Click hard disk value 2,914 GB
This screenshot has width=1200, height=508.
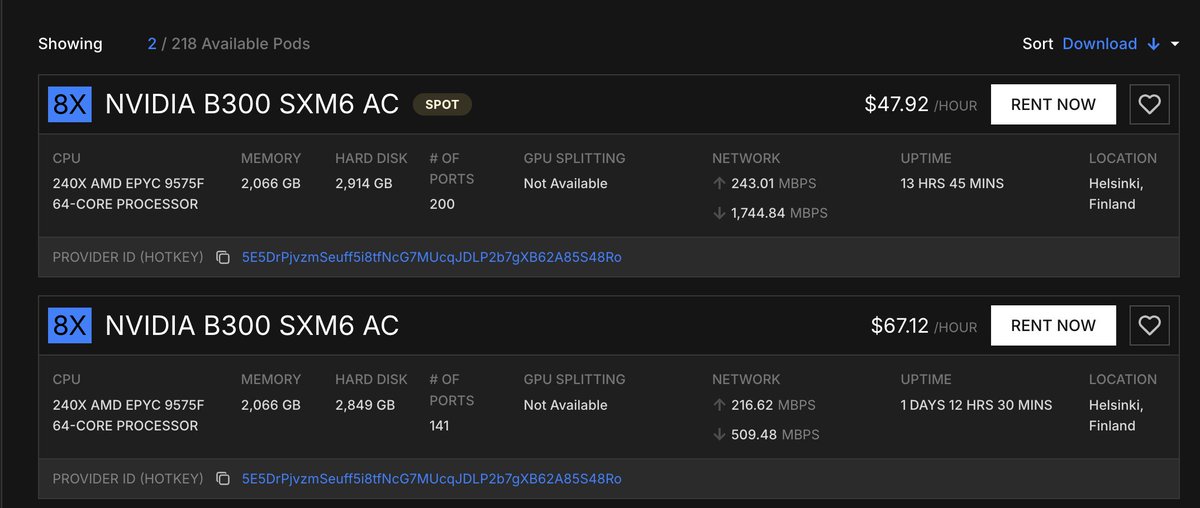coord(364,183)
